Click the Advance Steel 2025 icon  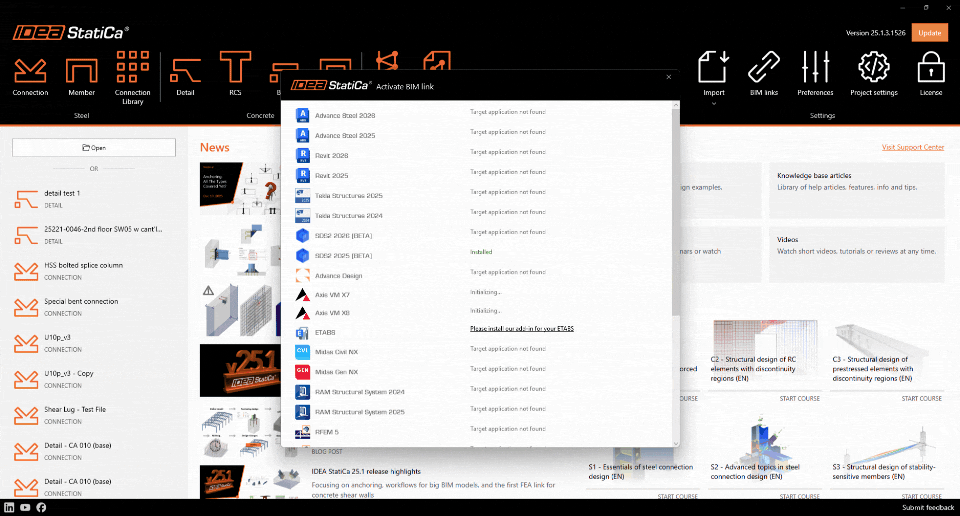pyautogui.click(x=302, y=135)
